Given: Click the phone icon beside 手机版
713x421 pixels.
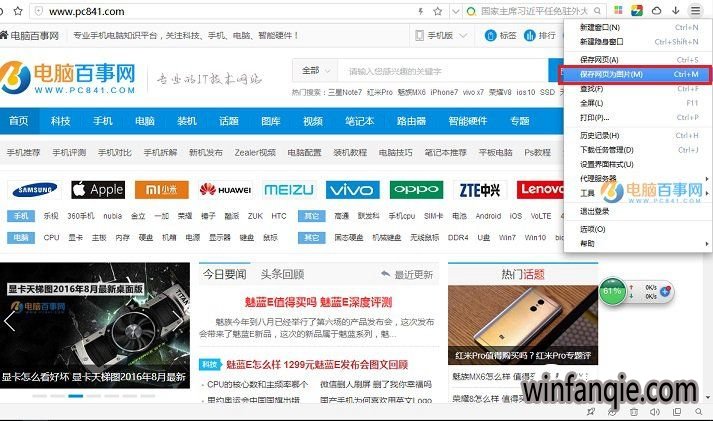Looking at the screenshot, I should (x=419, y=35).
